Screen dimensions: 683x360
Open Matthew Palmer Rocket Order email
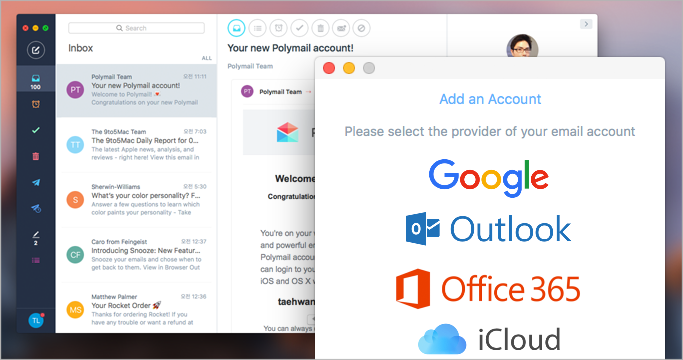(137, 309)
